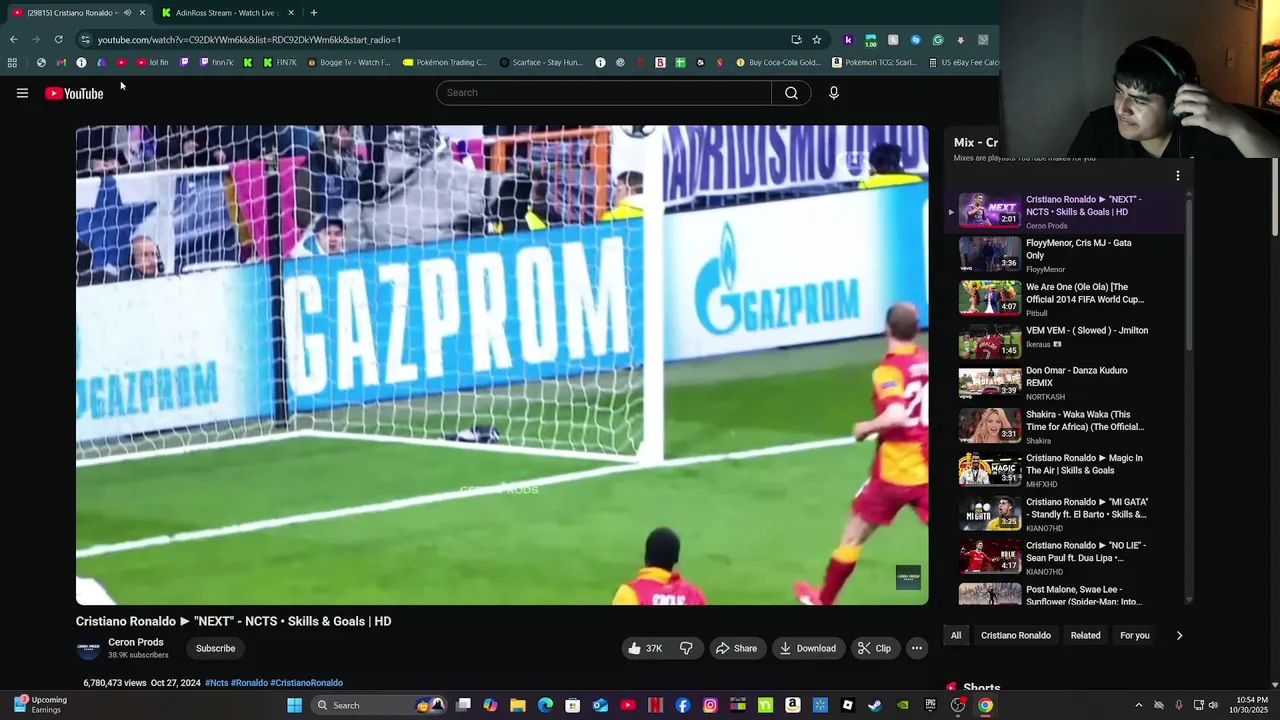Select the All filter chip

[x=956, y=635]
